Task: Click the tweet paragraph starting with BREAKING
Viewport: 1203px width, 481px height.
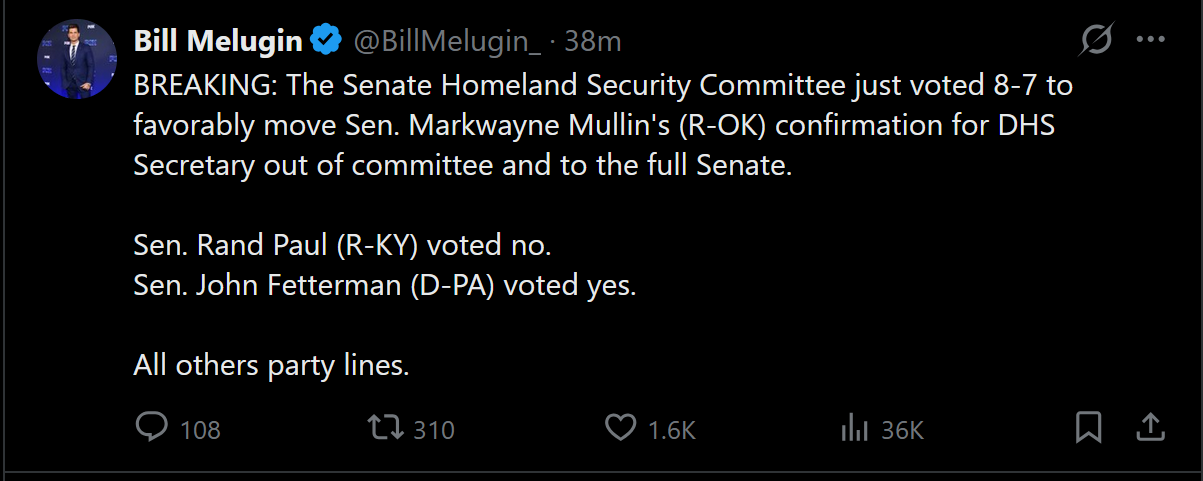Action: (x=600, y=125)
